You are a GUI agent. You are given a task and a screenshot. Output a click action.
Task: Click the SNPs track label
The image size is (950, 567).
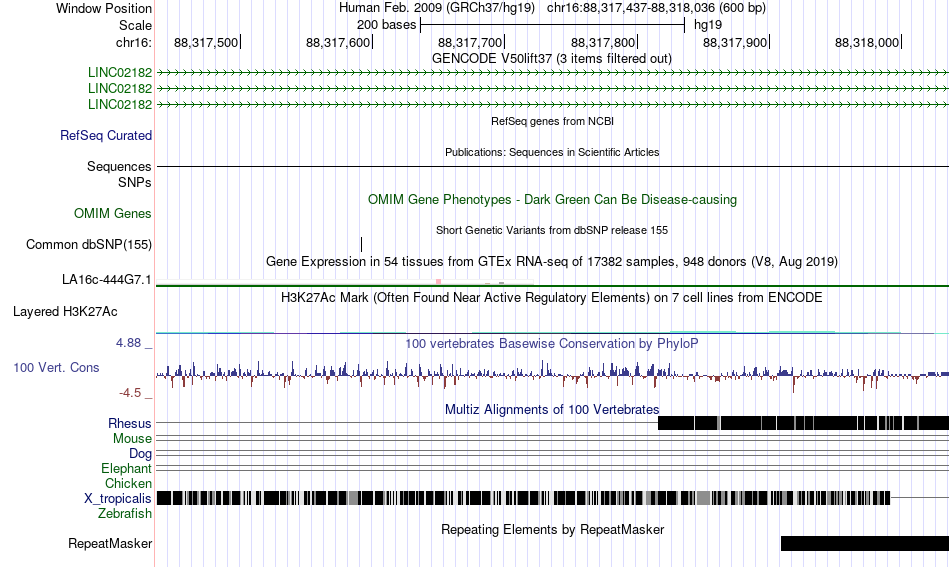[x=135, y=182]
